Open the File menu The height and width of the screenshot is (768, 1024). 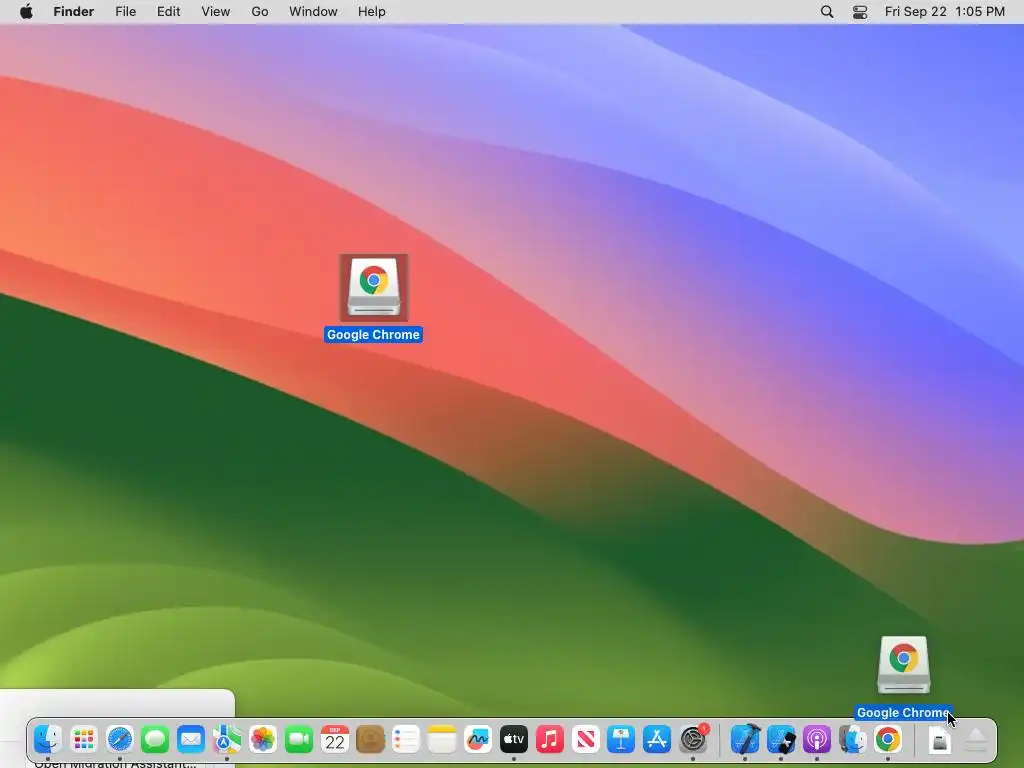(125, 12)
